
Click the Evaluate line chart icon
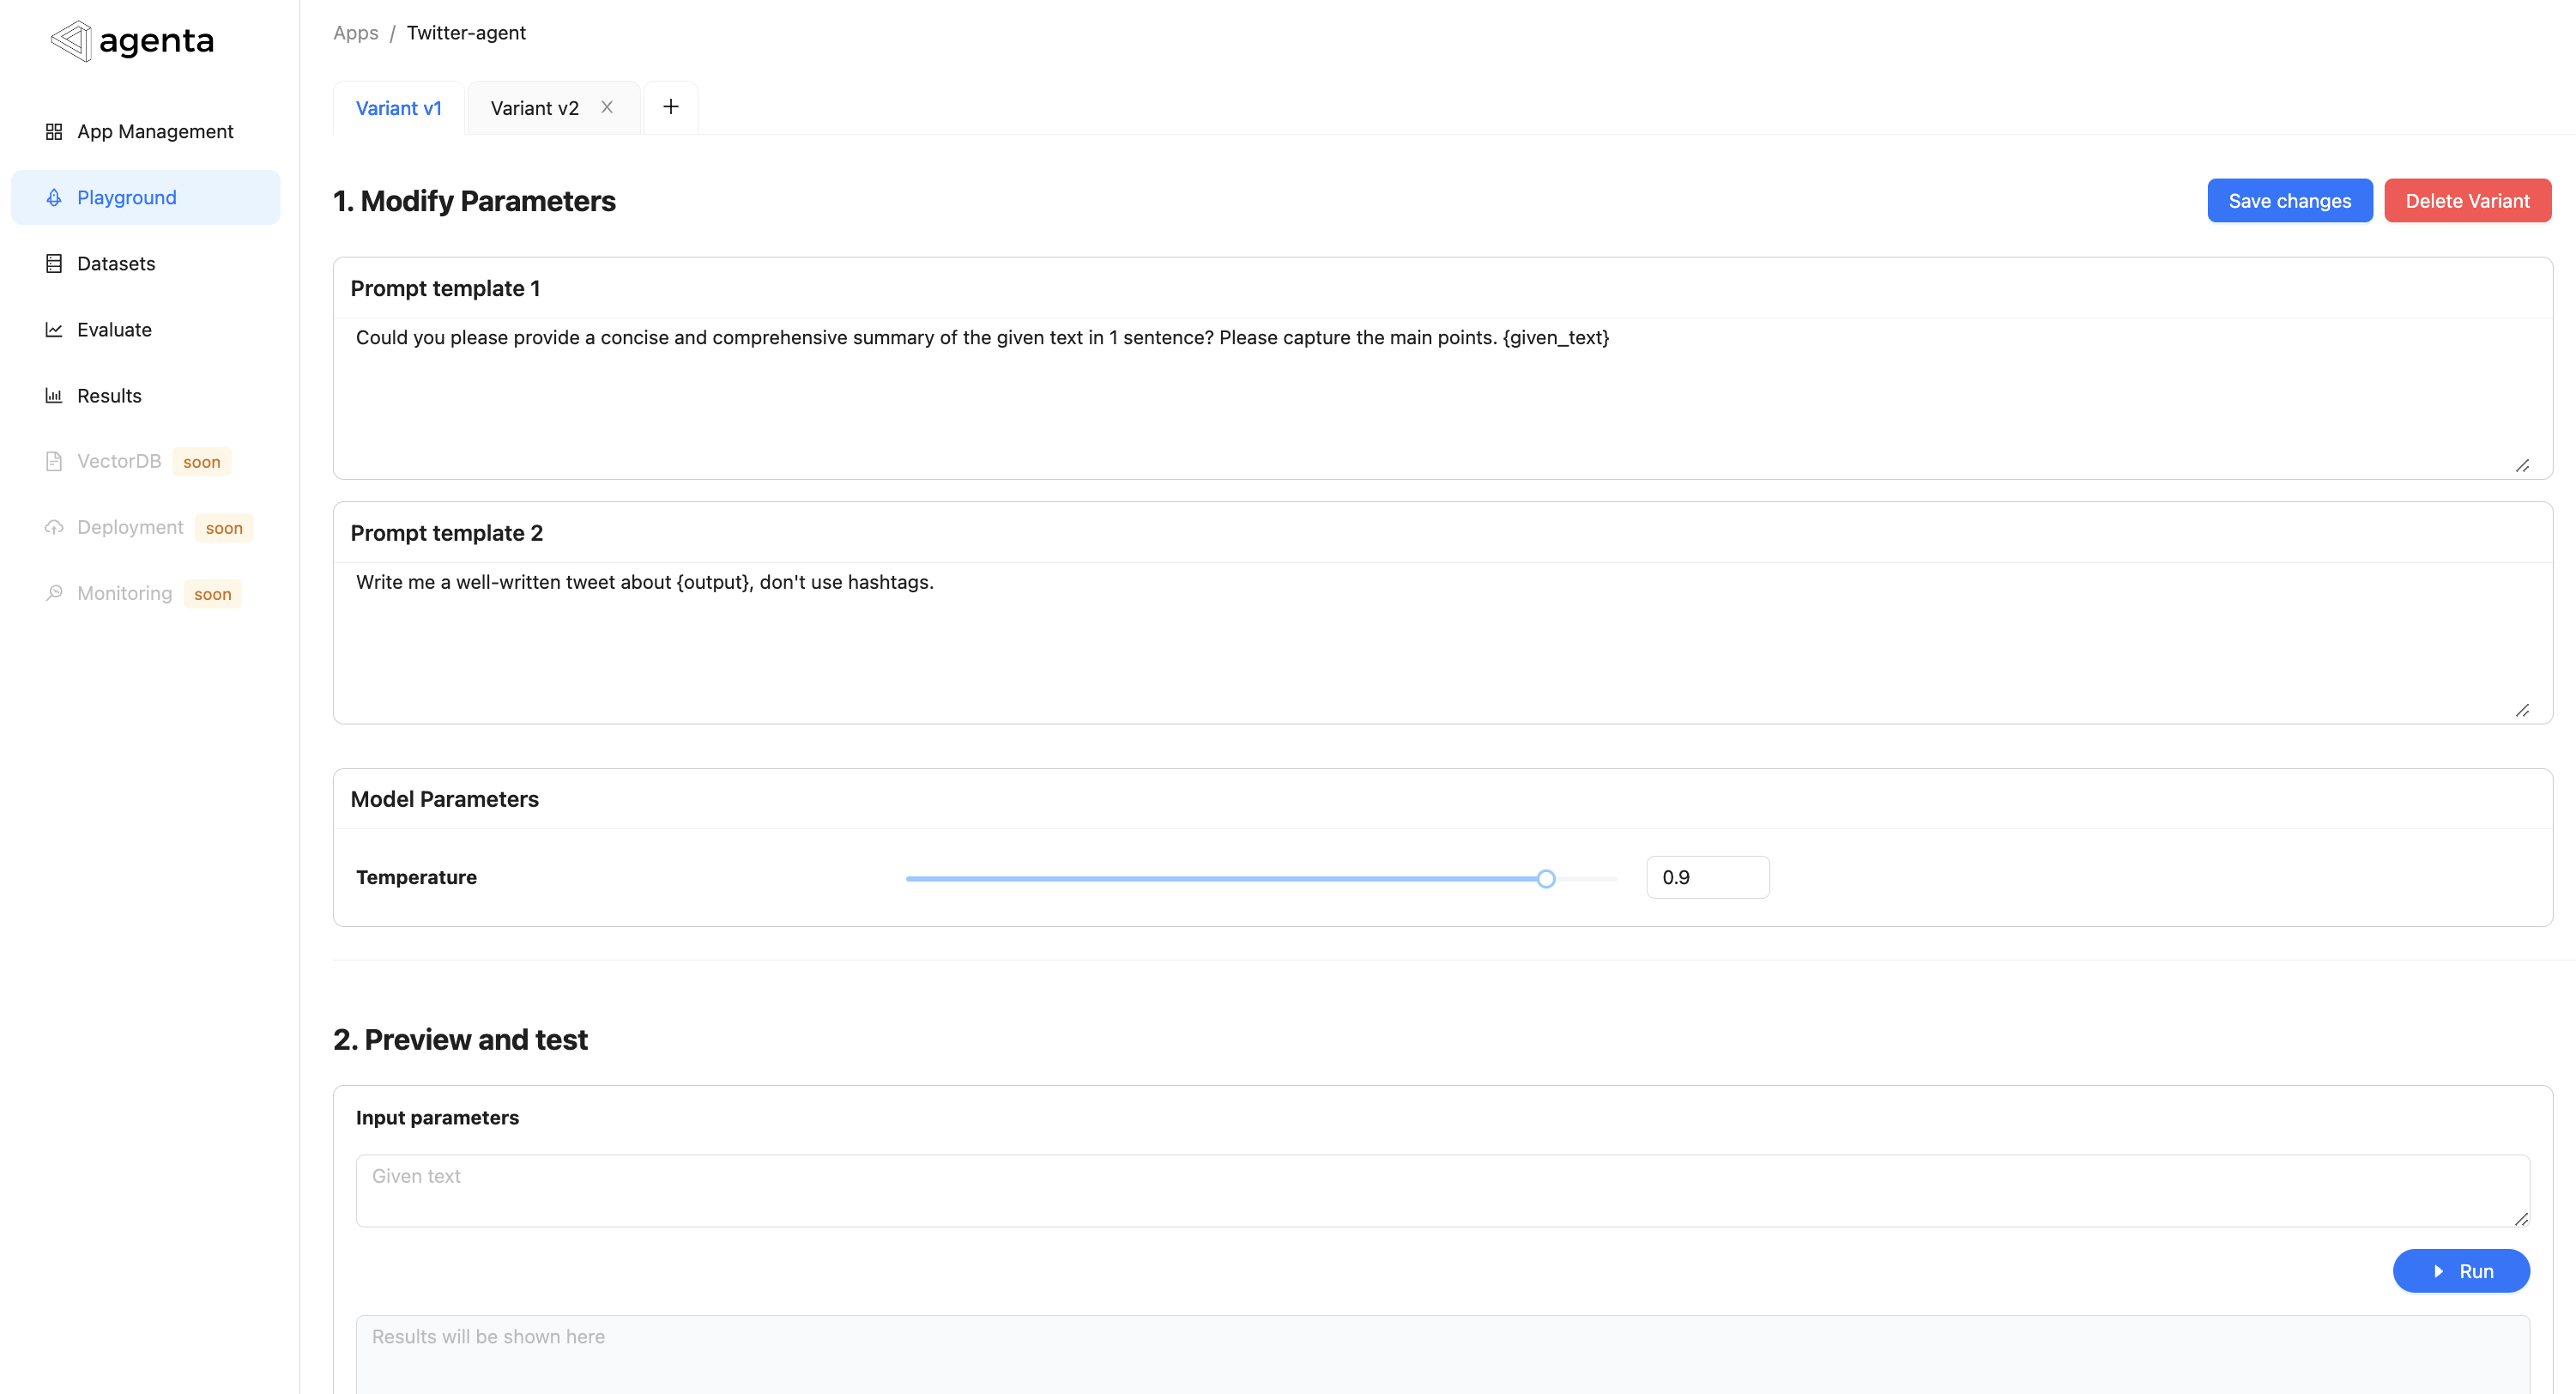pos(54,330)
